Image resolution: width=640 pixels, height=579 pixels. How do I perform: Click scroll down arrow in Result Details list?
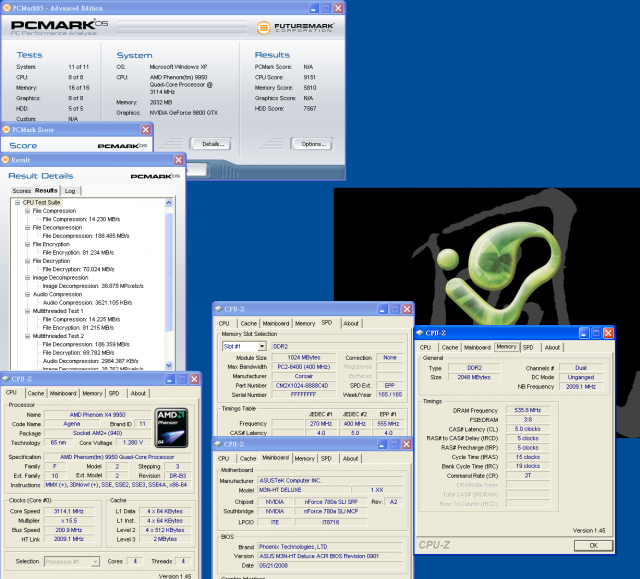point(169,365)
